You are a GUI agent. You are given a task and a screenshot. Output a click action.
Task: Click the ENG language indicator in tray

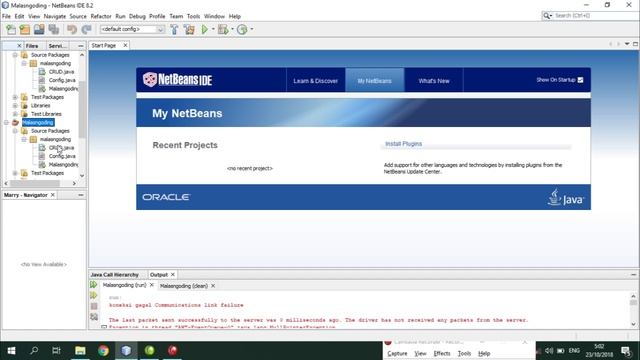pos(574,351)
